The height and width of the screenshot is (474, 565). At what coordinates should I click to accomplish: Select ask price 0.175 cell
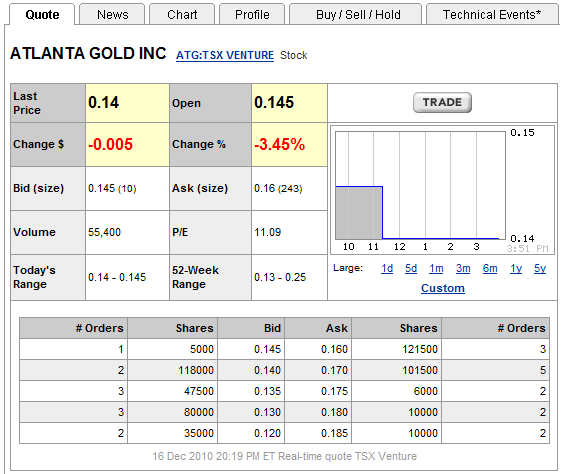tap(318, 391)
